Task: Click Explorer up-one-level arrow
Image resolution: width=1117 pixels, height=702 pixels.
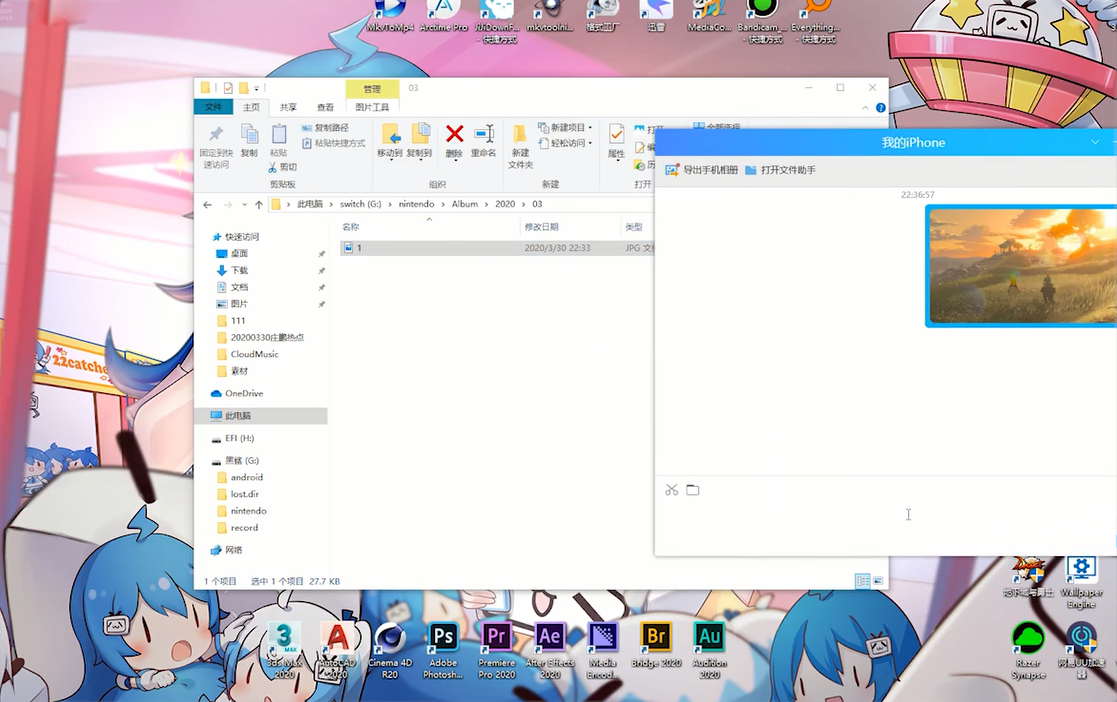Action: 259,205
